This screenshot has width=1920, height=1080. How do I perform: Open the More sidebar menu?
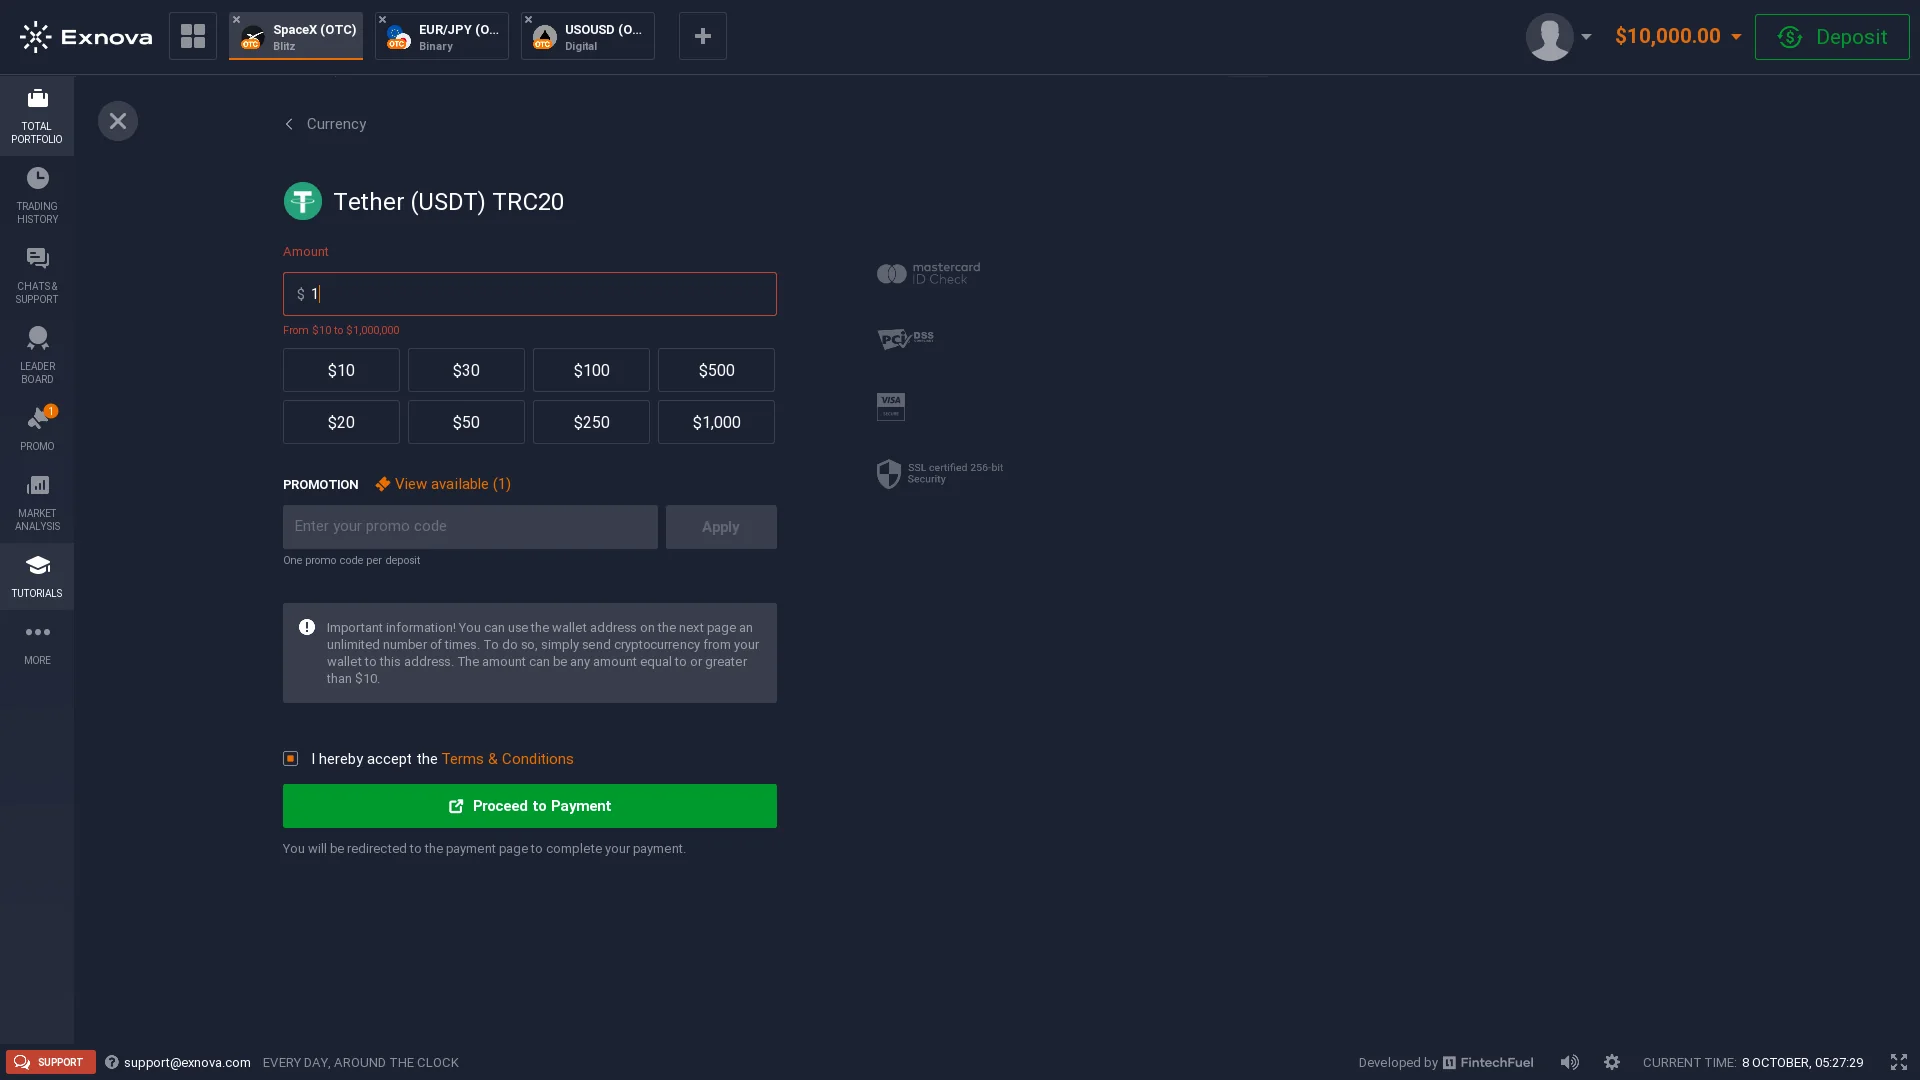click(37, 643)
